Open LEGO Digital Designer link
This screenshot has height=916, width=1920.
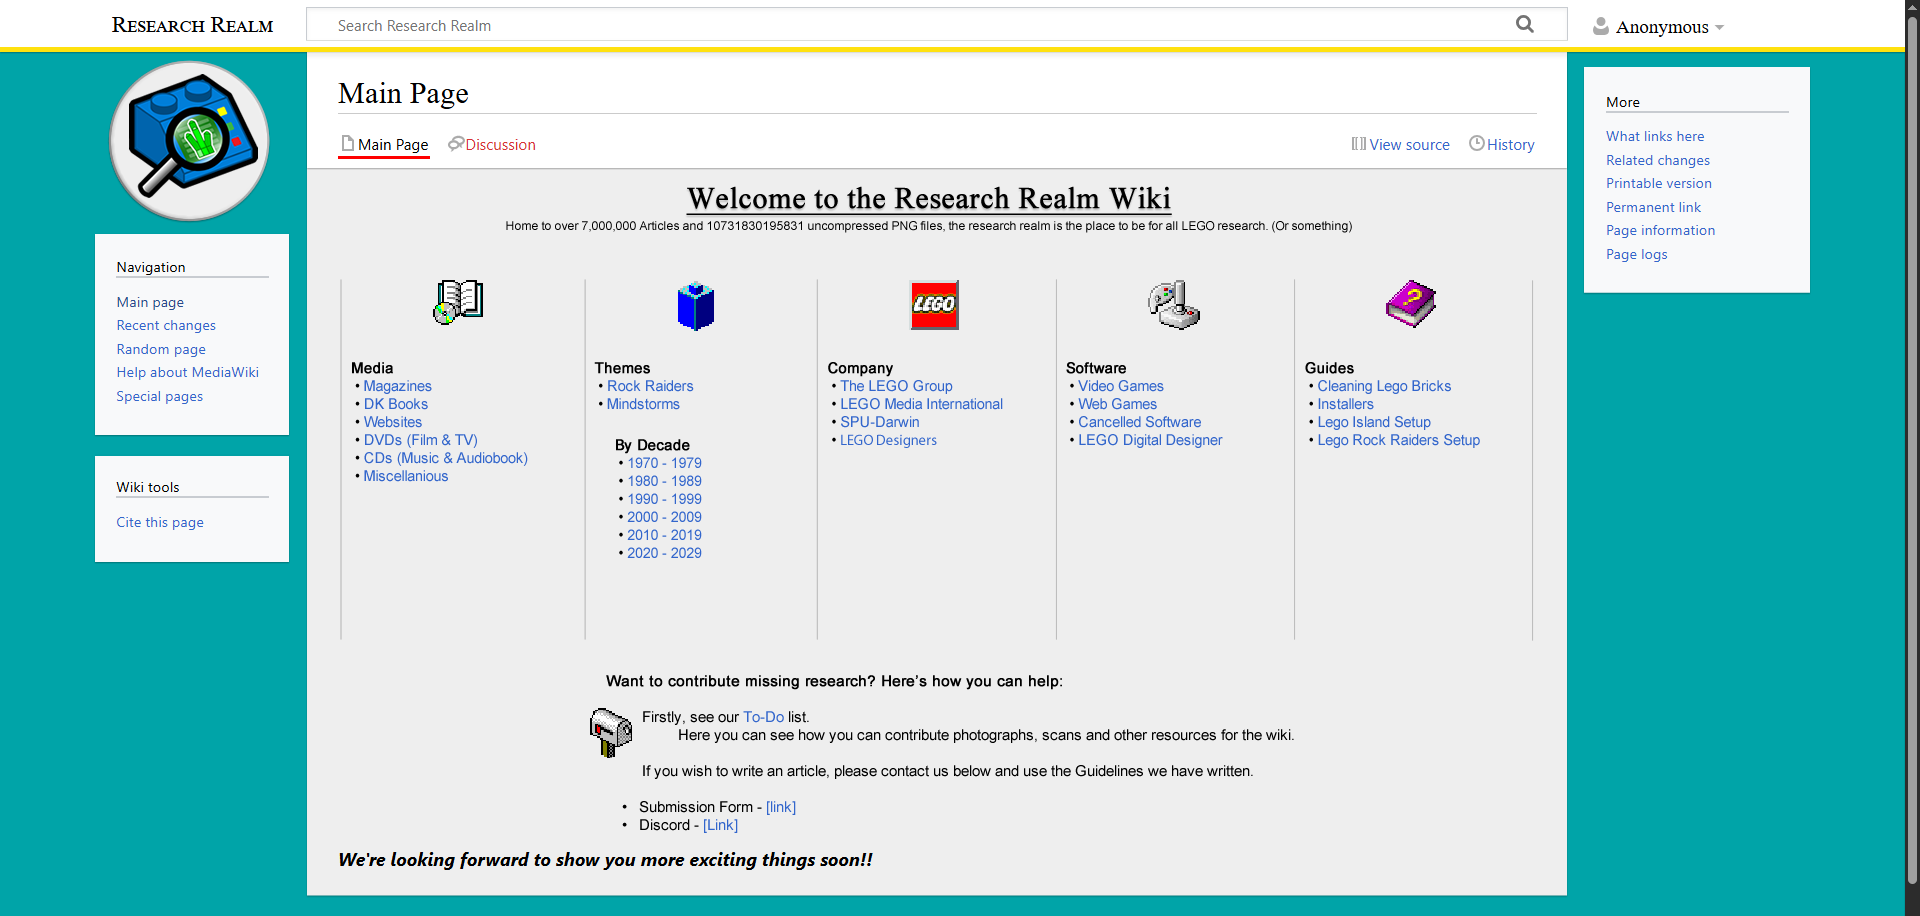click(x=1149, y=440)
